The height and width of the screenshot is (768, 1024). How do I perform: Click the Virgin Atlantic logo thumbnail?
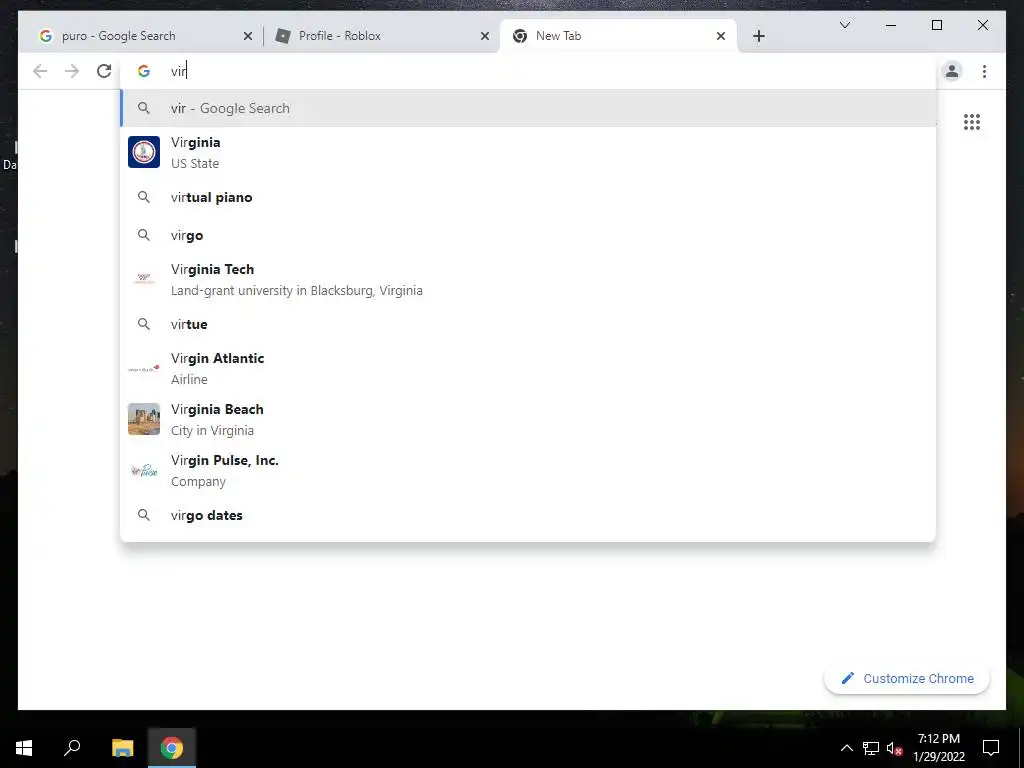(144, 368)
